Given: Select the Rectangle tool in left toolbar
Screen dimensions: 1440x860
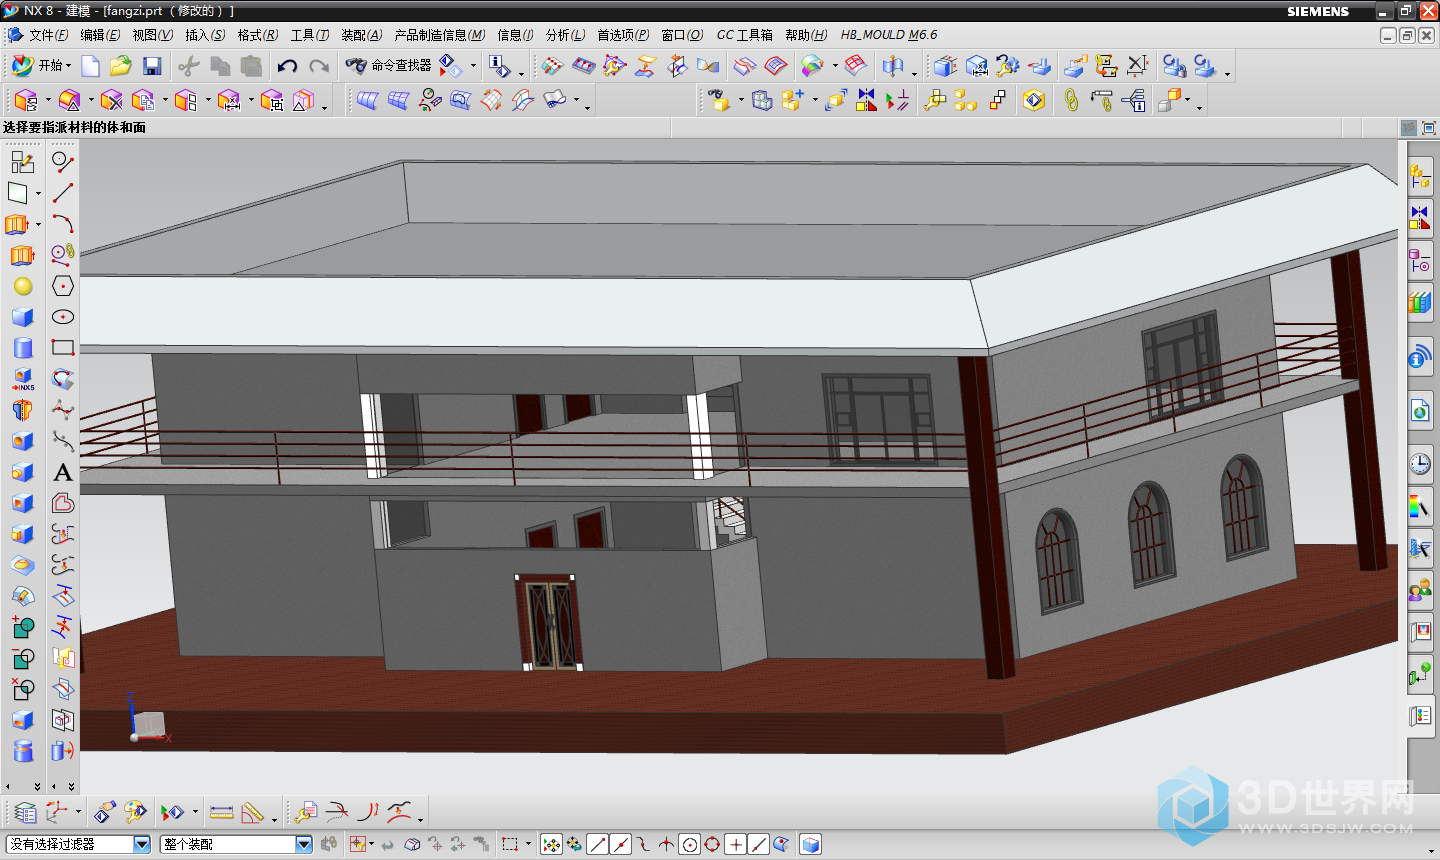Looking at the screenshot, I should tap(63, 348).
